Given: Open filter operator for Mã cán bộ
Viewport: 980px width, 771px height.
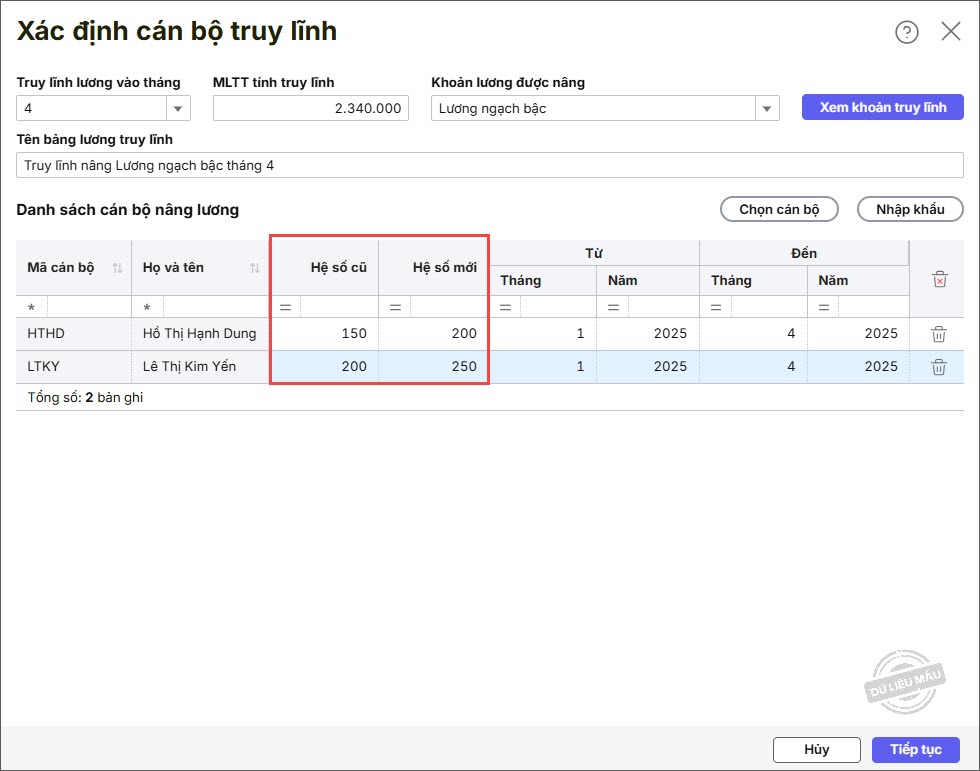Looking at the screenshot, I should pos(32,307).
